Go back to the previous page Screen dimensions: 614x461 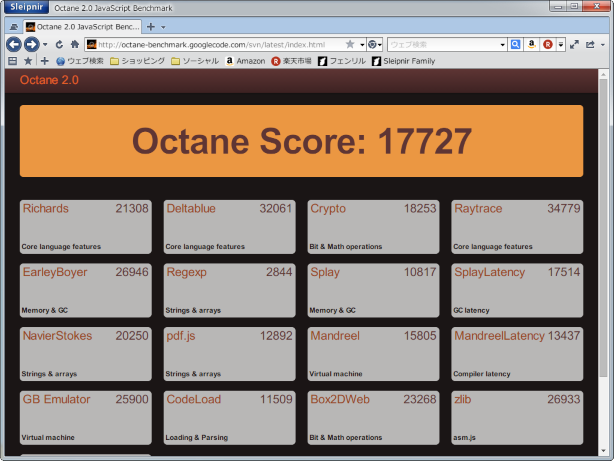(x=14, y=44)
